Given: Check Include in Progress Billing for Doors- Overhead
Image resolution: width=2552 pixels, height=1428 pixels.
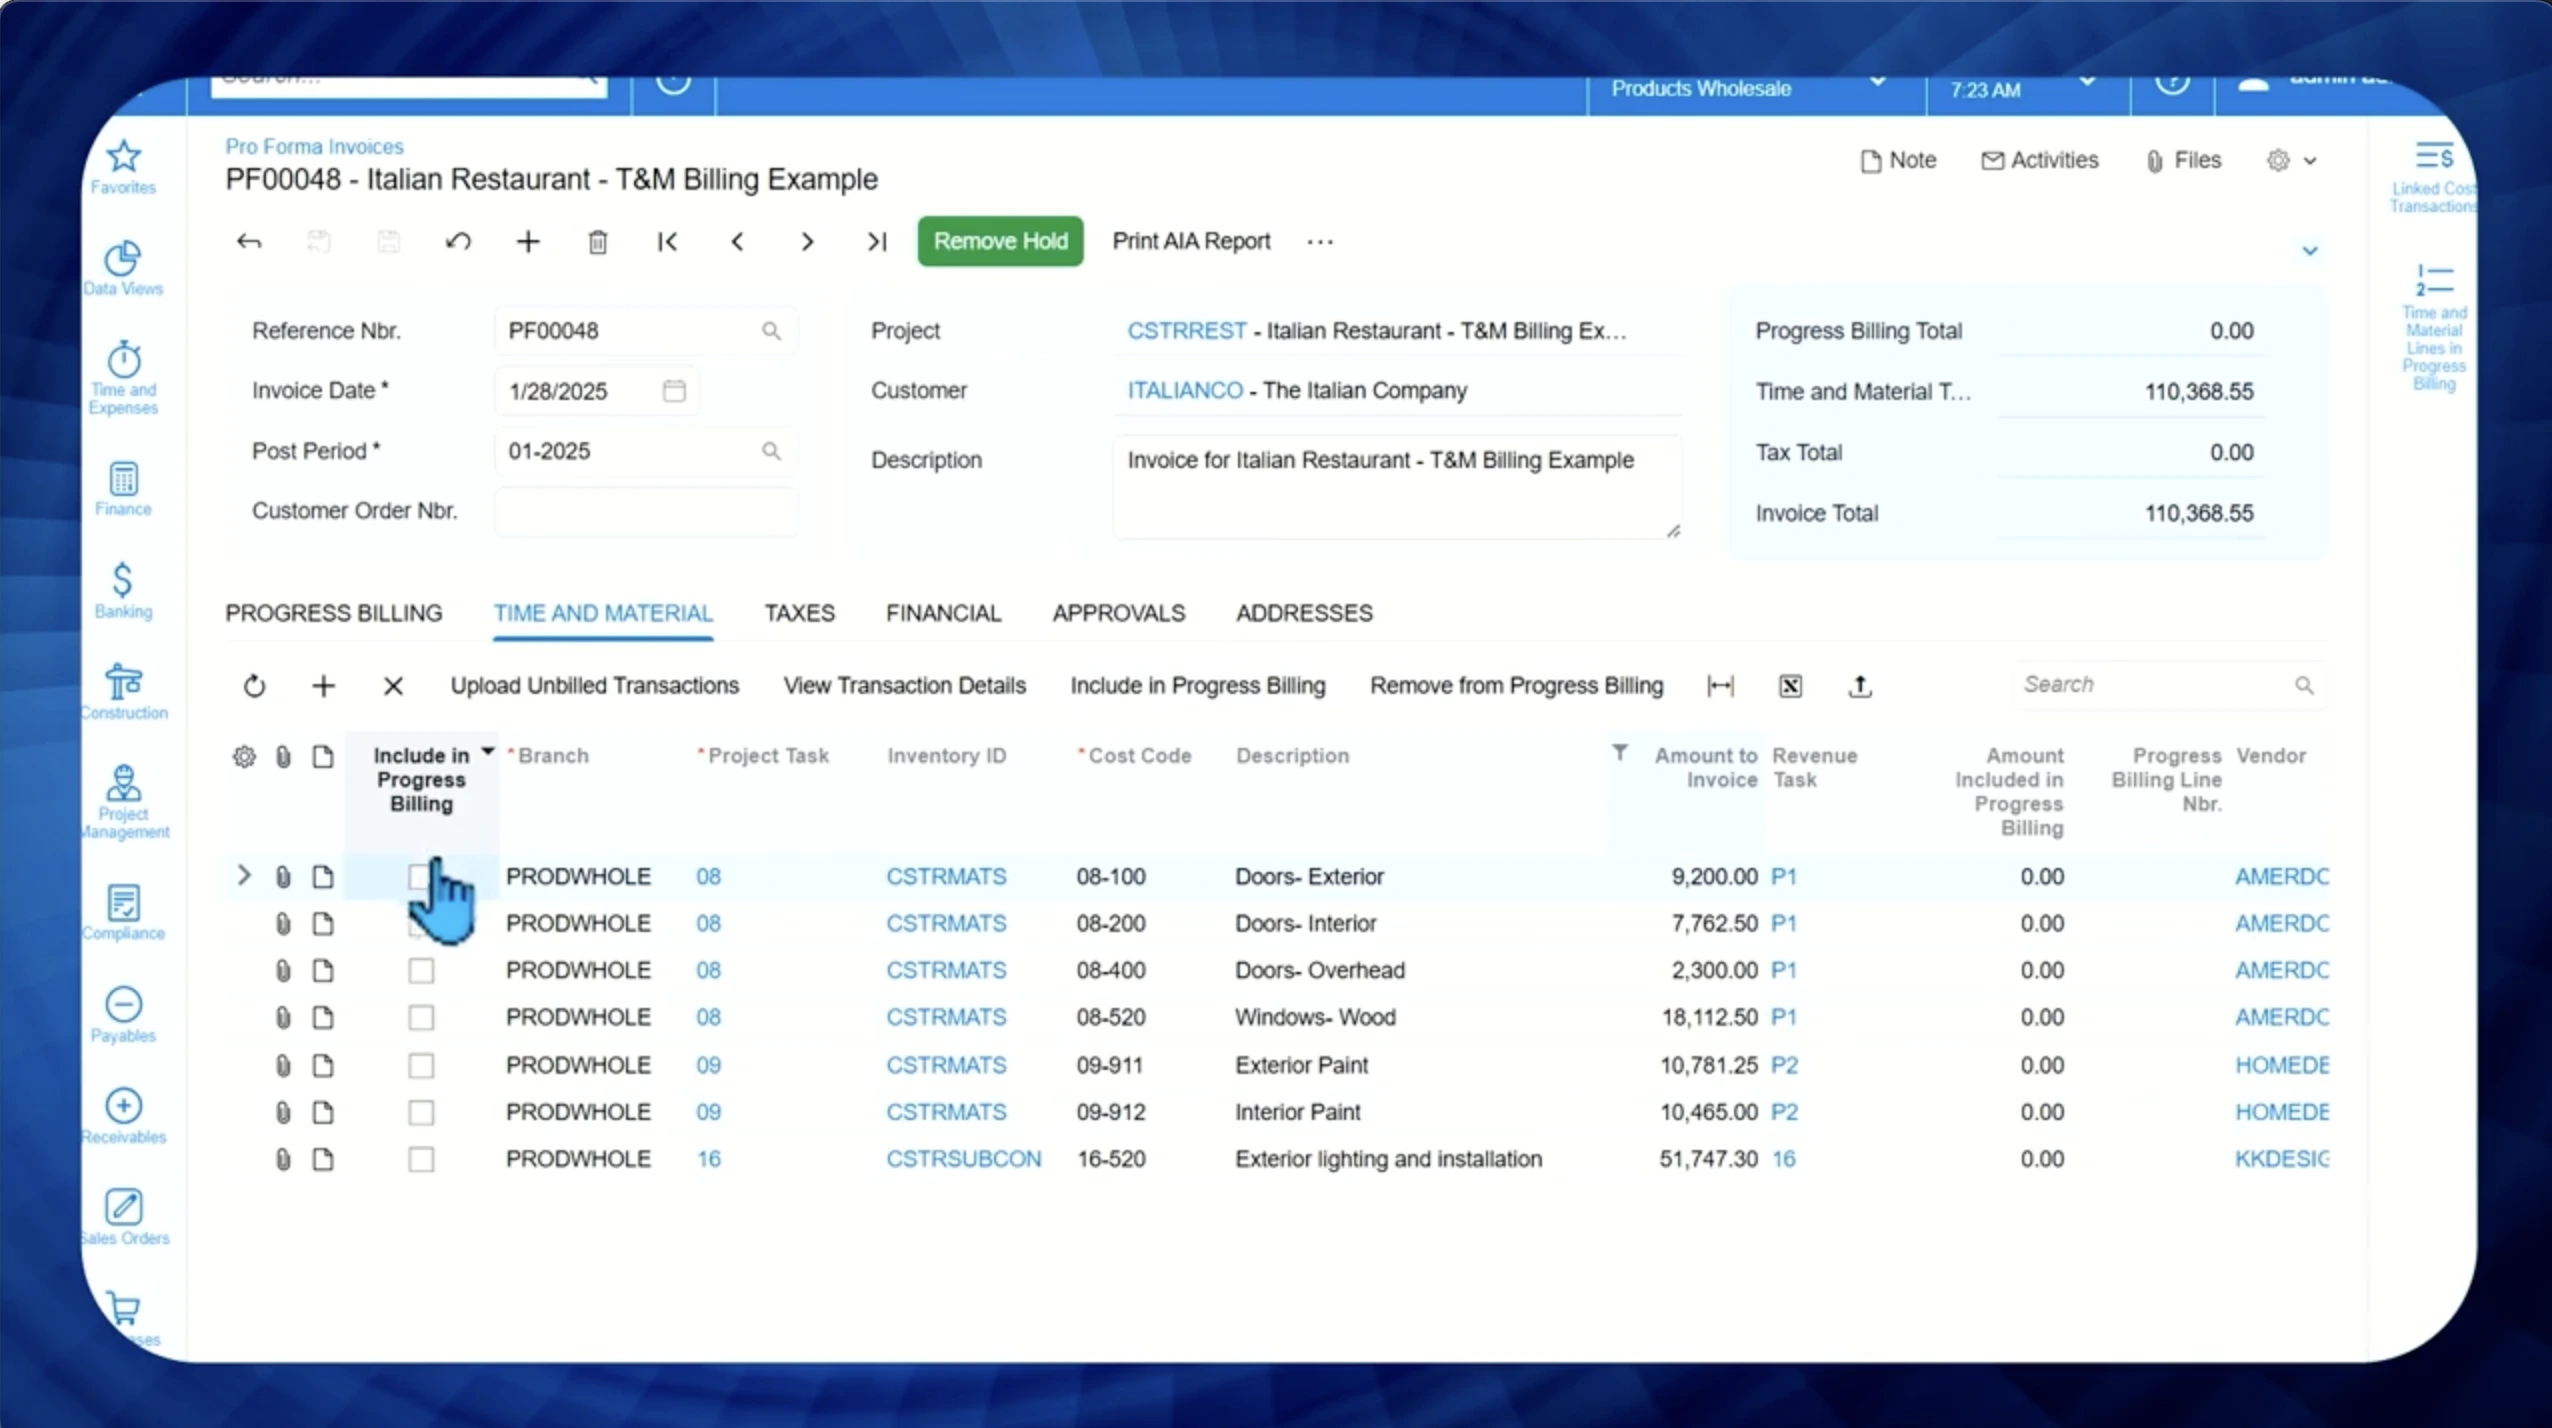Looking at the screenshot, I should (421, 970).
